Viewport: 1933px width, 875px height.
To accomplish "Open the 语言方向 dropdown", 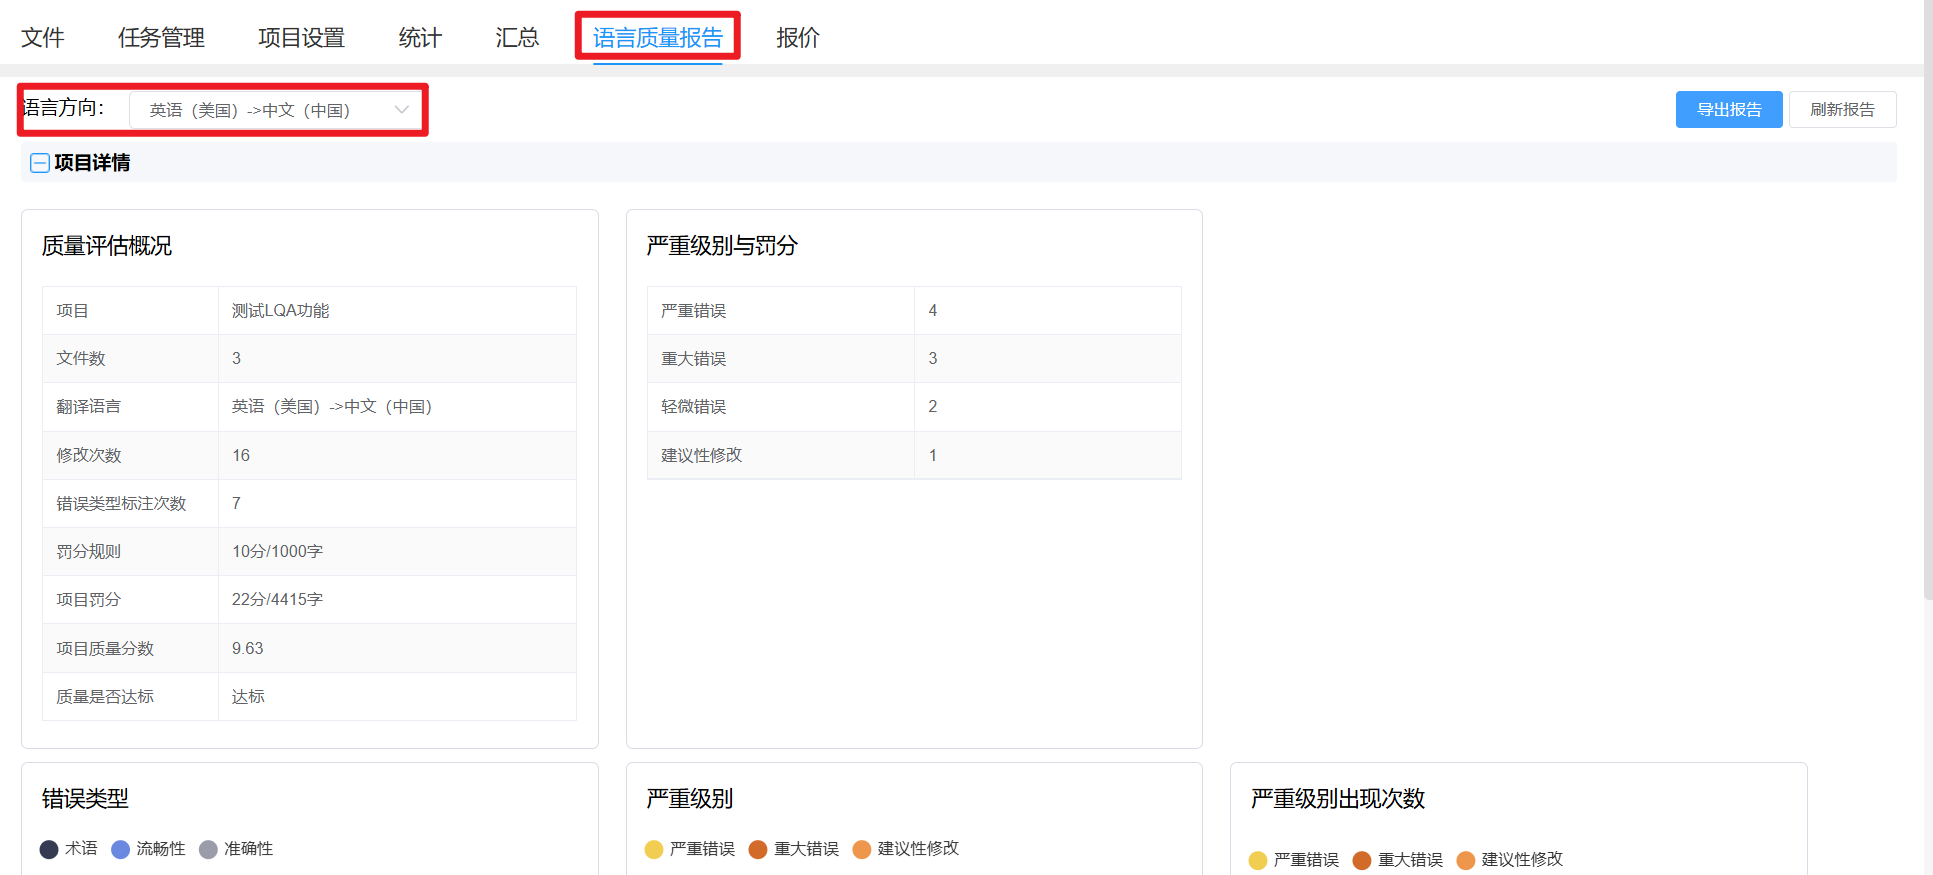I will coord(276,110).
